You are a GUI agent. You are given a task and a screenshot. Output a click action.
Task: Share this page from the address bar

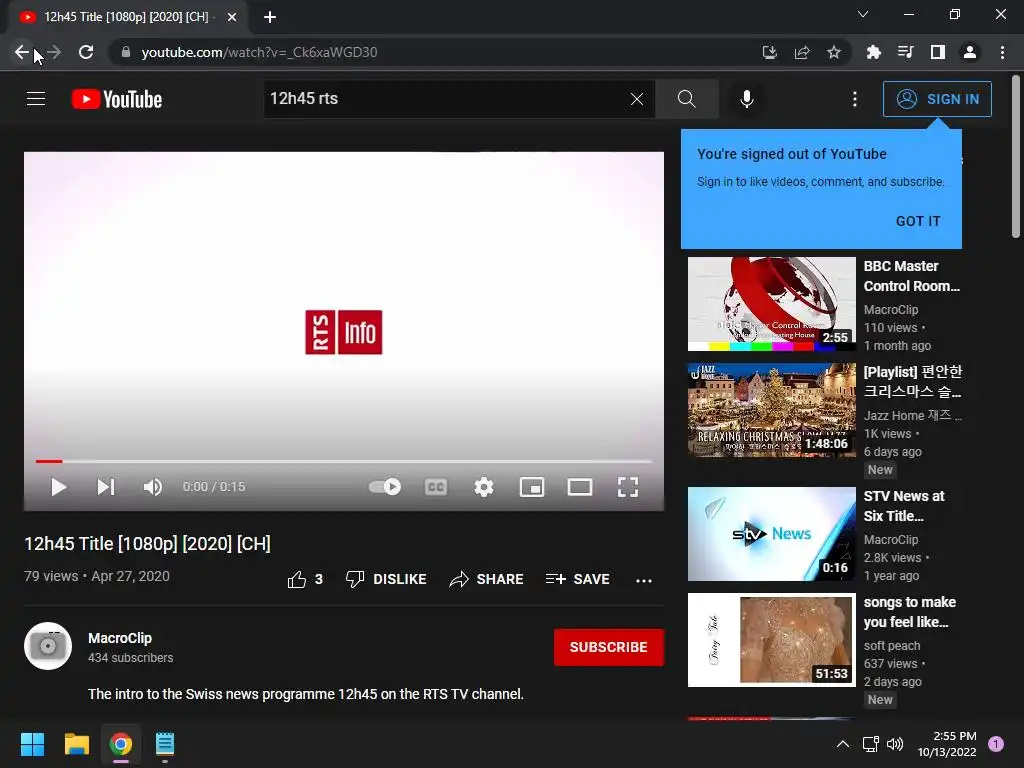tap(802, 52)
